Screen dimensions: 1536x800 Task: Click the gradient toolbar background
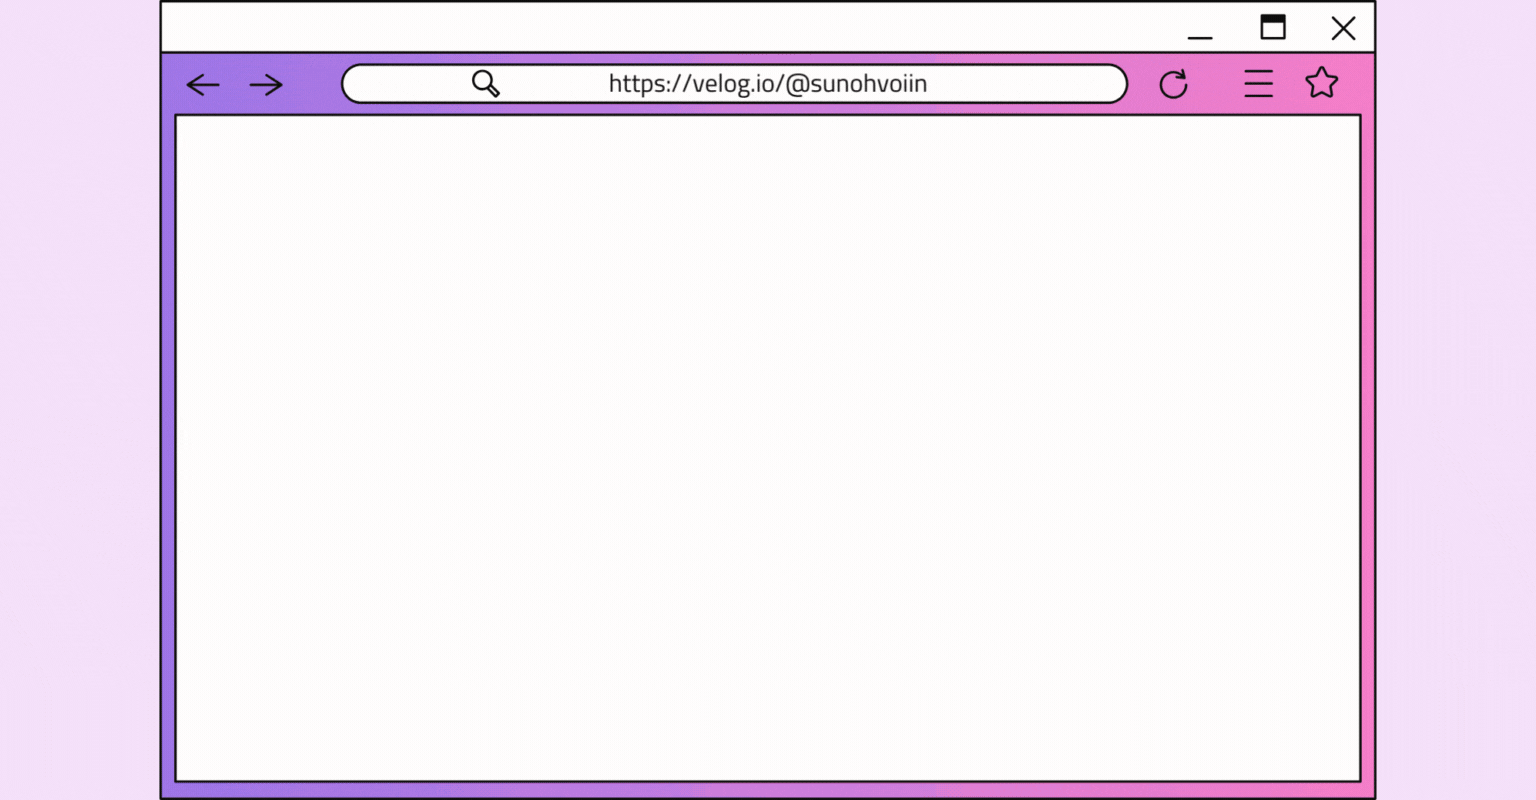pos(320,84)
